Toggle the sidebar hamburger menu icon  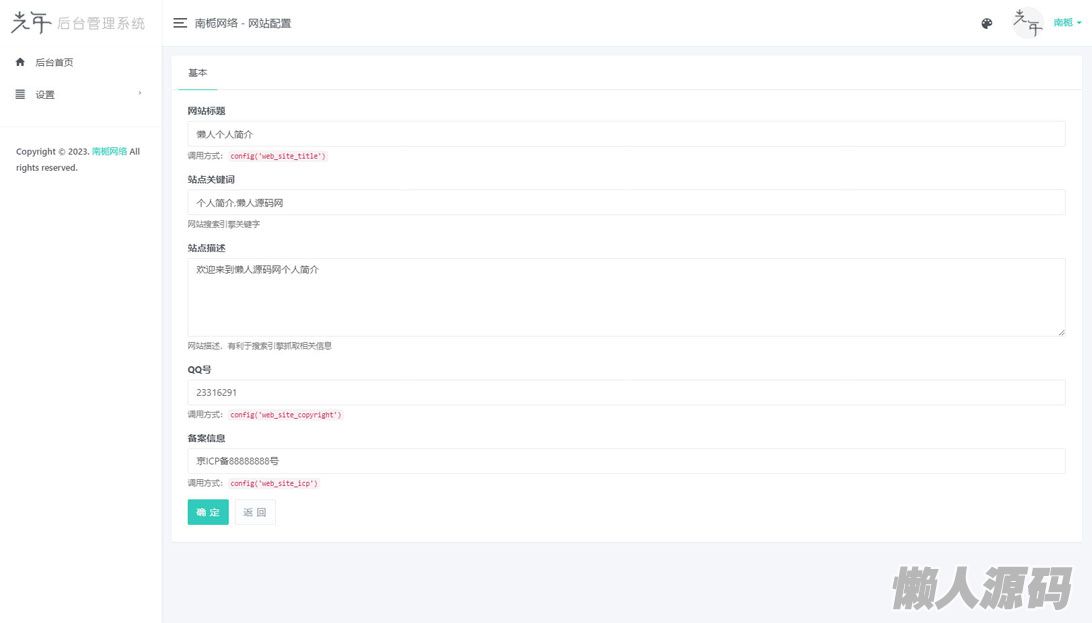tap(180, 23)
